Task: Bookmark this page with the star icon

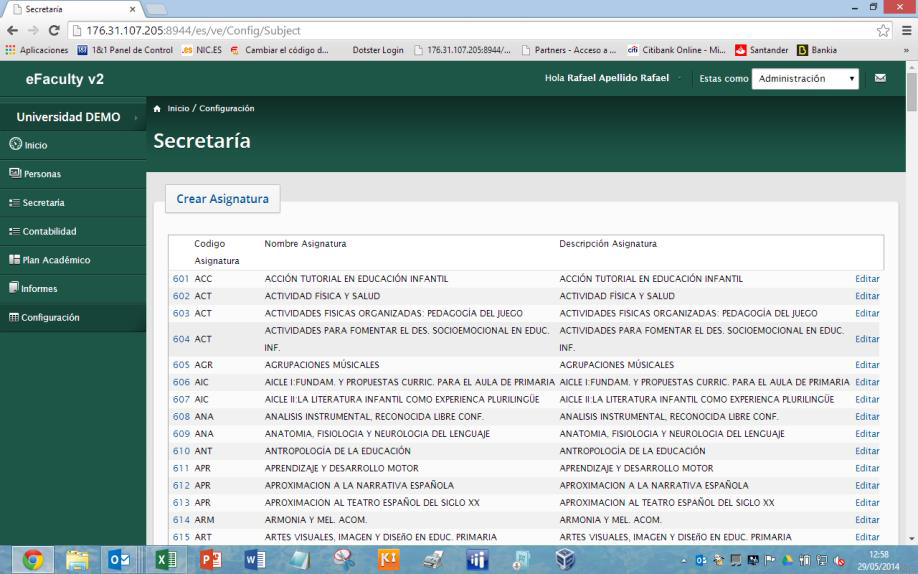Action: pyautogui.click(x=881, y=30)
